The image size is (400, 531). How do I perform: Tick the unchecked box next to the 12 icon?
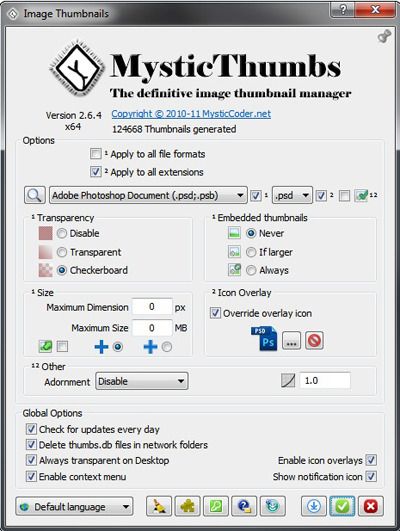click(x=344, y=195)
